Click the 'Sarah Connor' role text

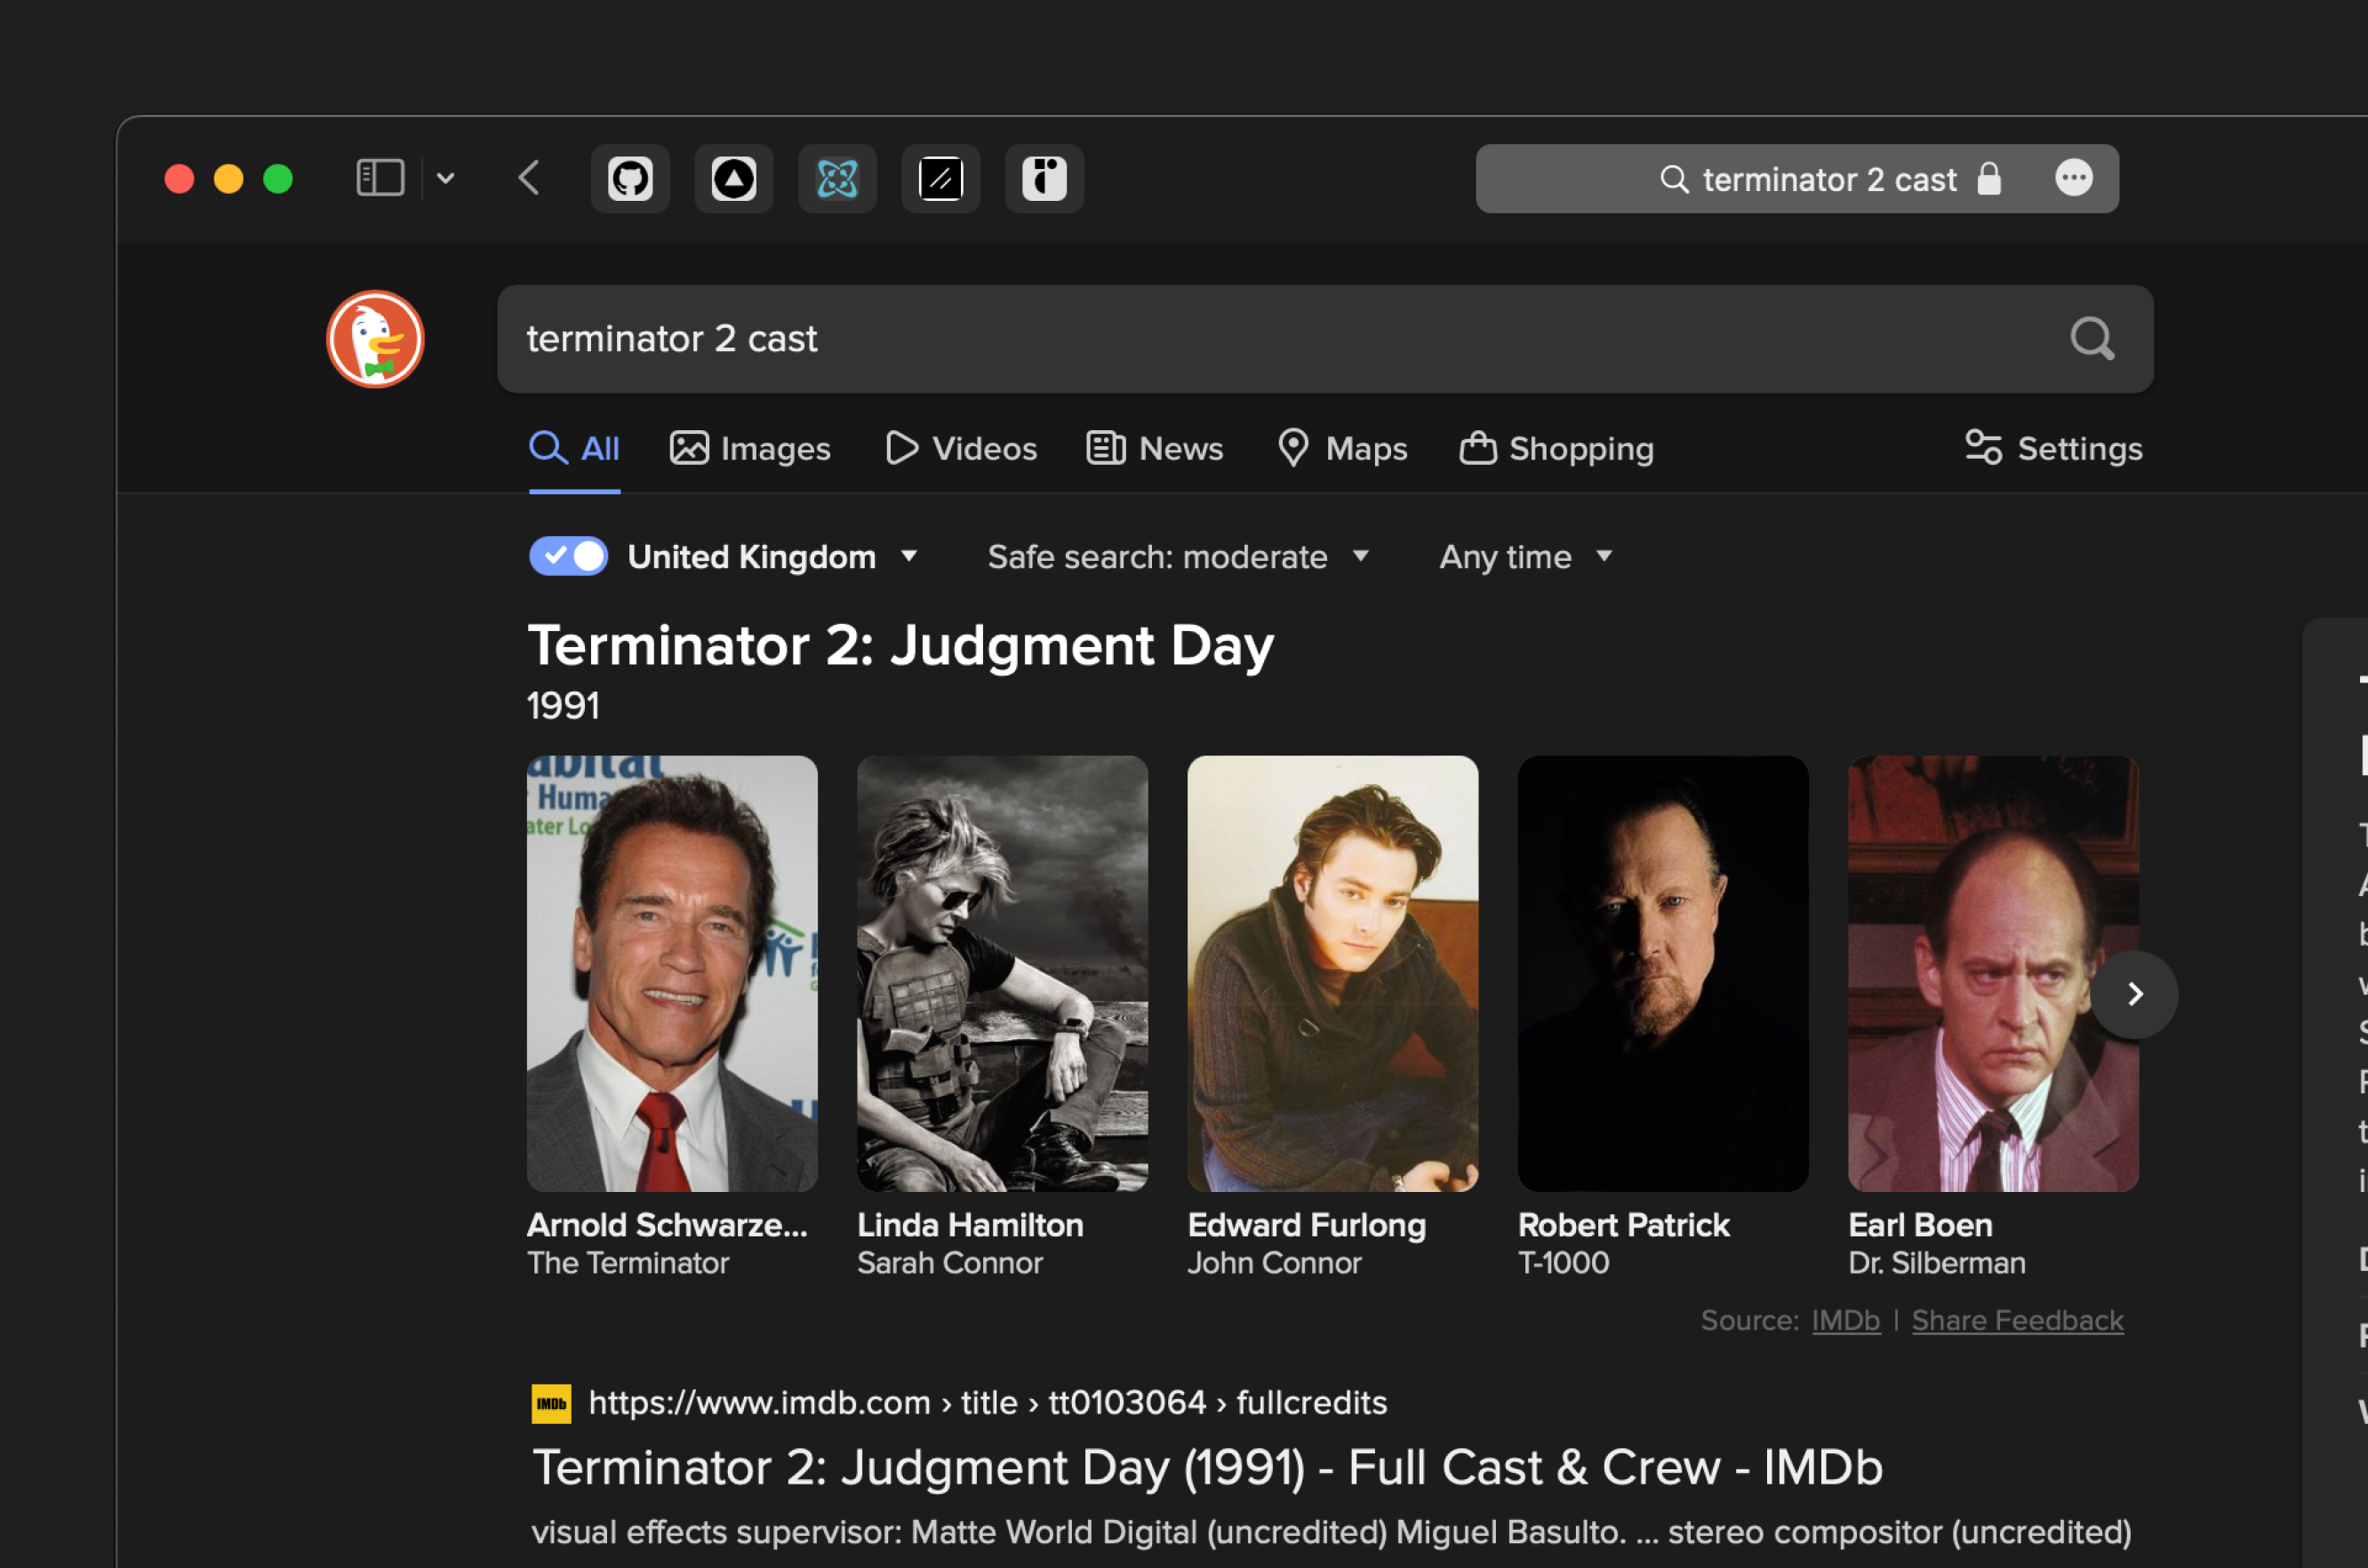click(950, 1263)
